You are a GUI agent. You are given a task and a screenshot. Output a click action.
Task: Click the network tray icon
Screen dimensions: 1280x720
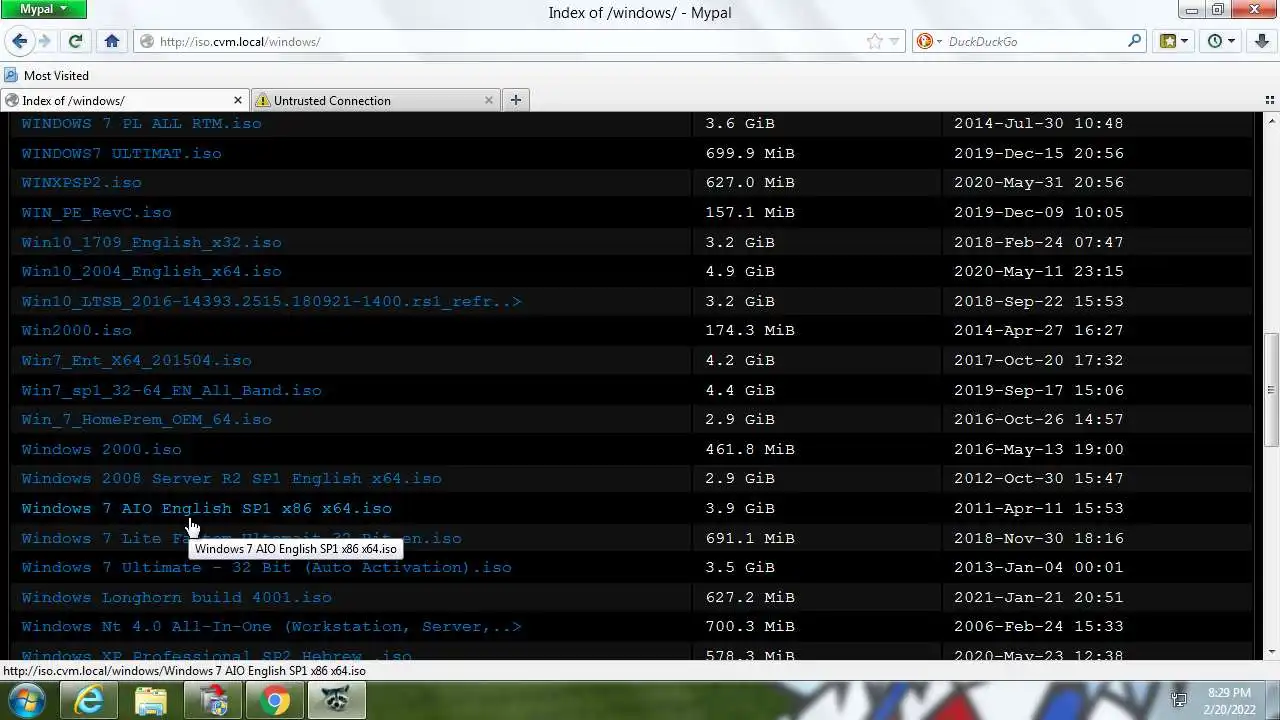(1179, 700)
